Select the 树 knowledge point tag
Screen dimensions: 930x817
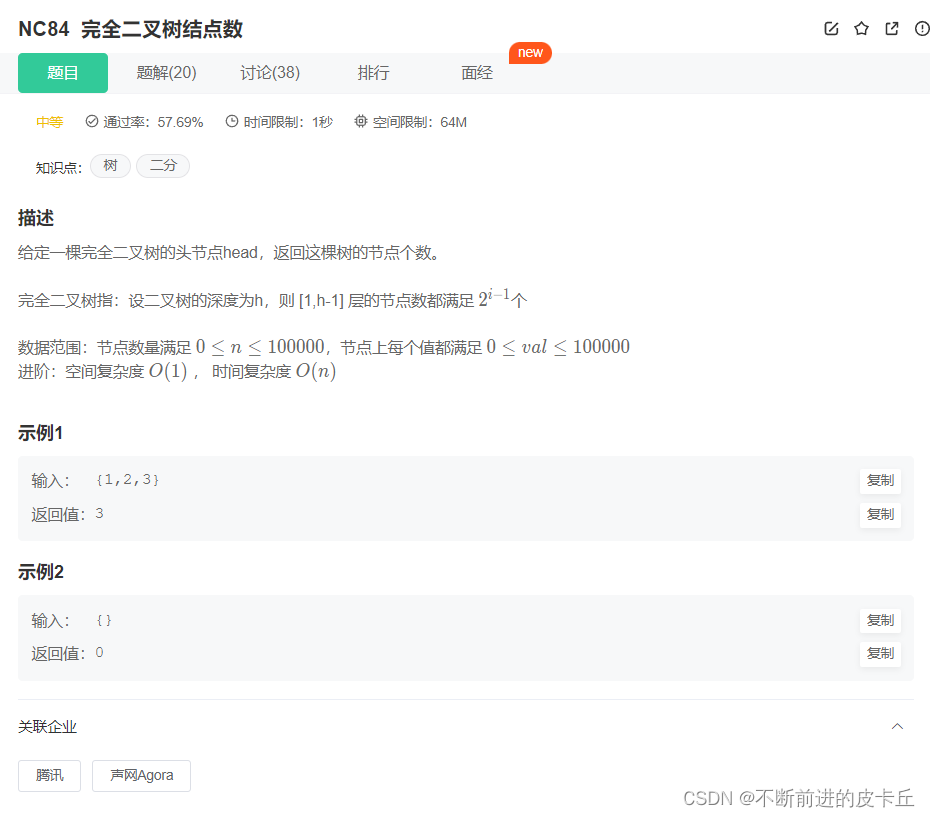[110, 166]
